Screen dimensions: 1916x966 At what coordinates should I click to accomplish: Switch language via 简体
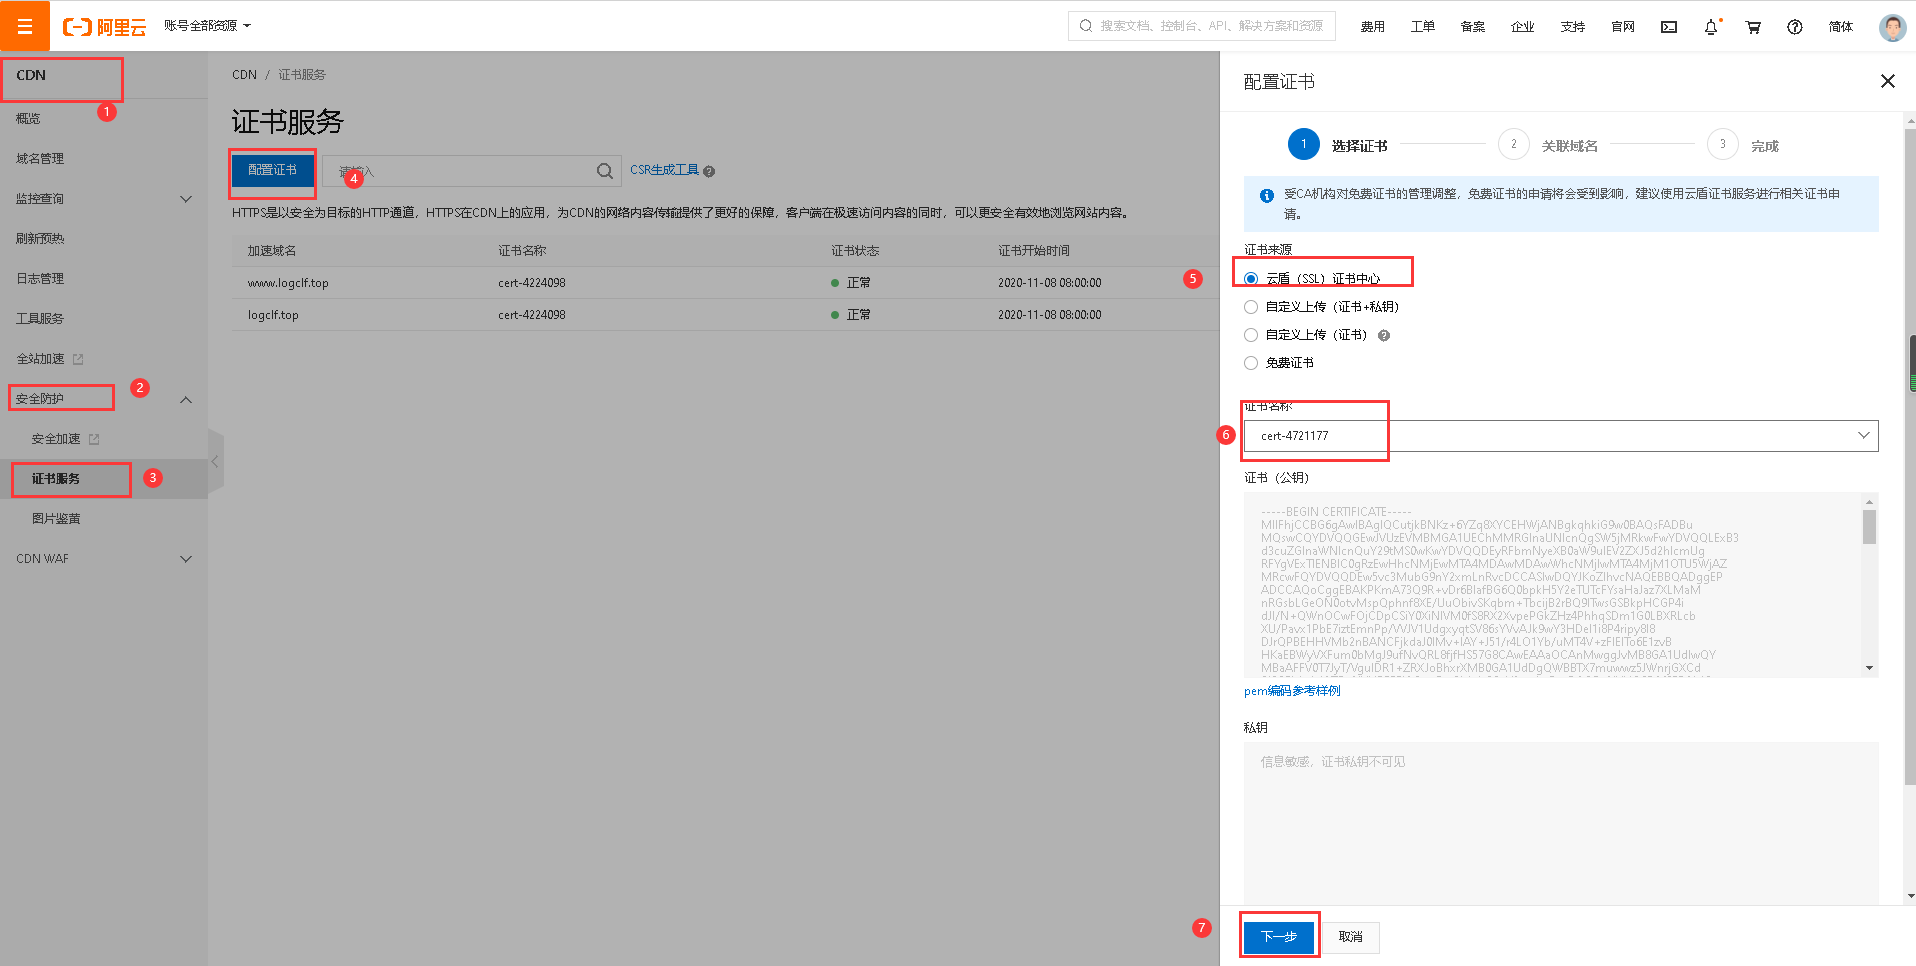[1841, 27]
